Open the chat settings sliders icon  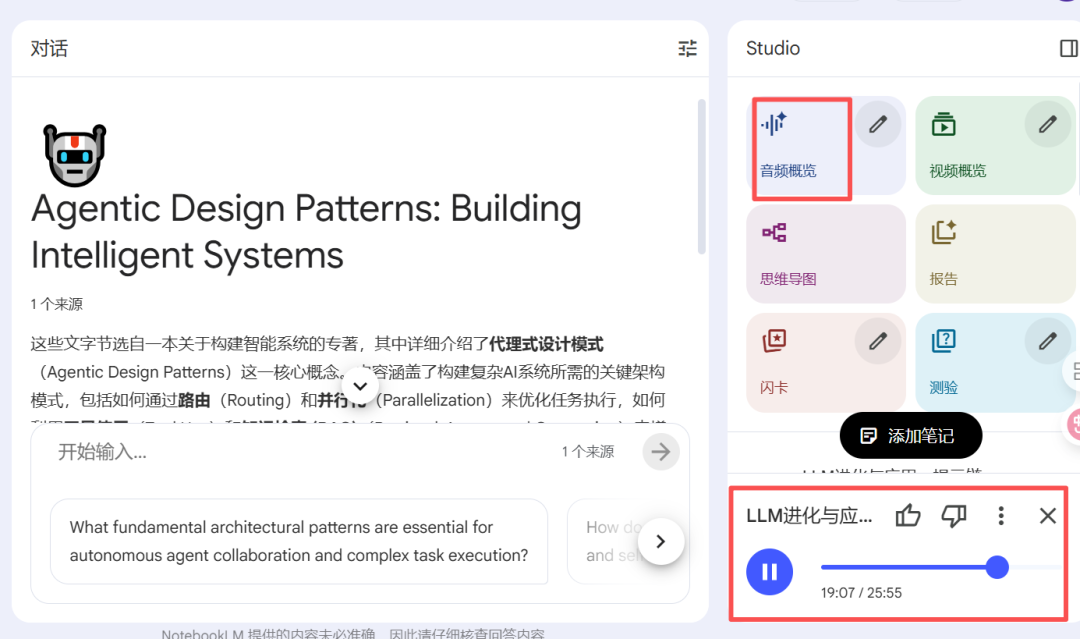click(687, 48)
